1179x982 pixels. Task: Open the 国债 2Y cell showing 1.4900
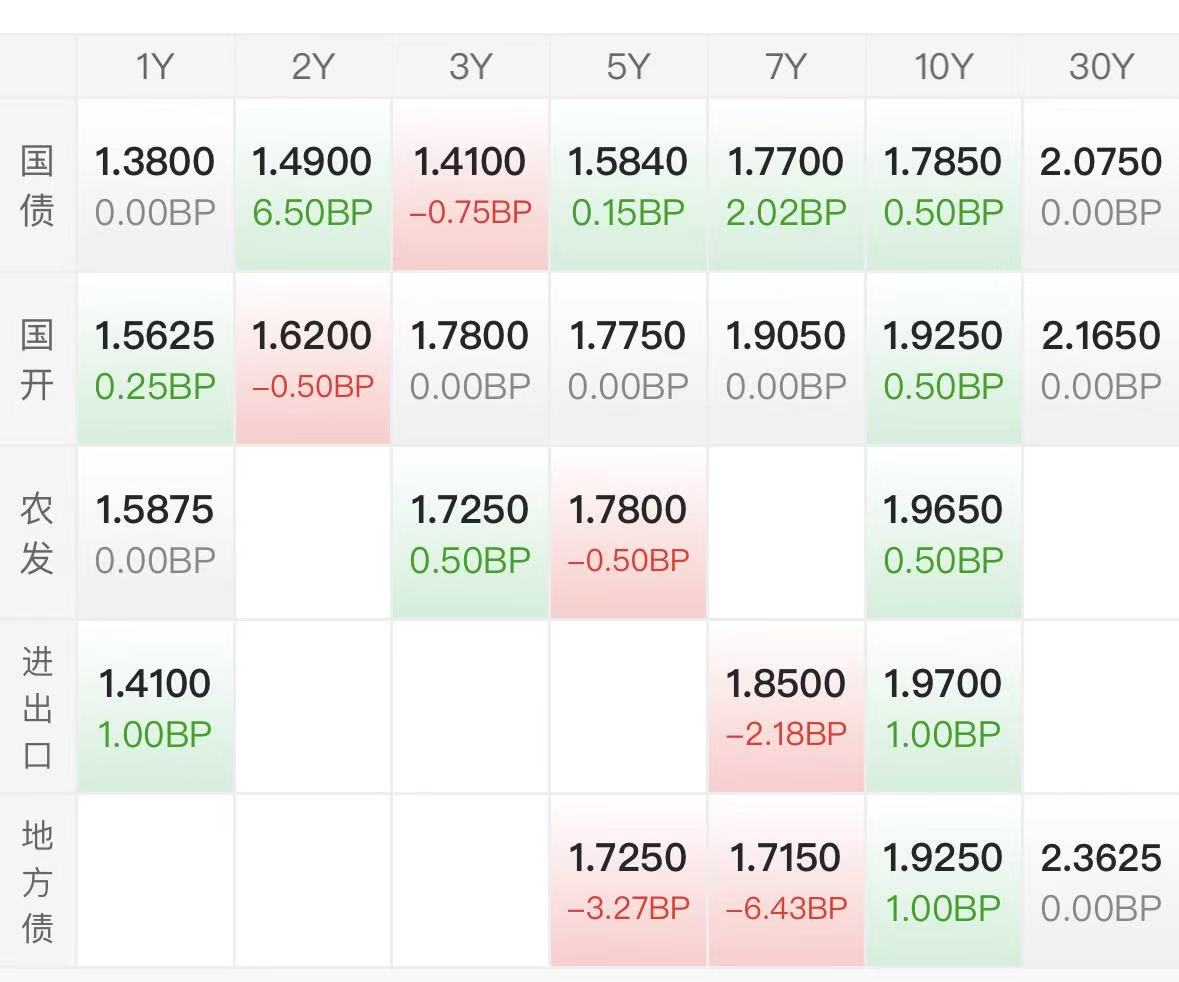312,185
